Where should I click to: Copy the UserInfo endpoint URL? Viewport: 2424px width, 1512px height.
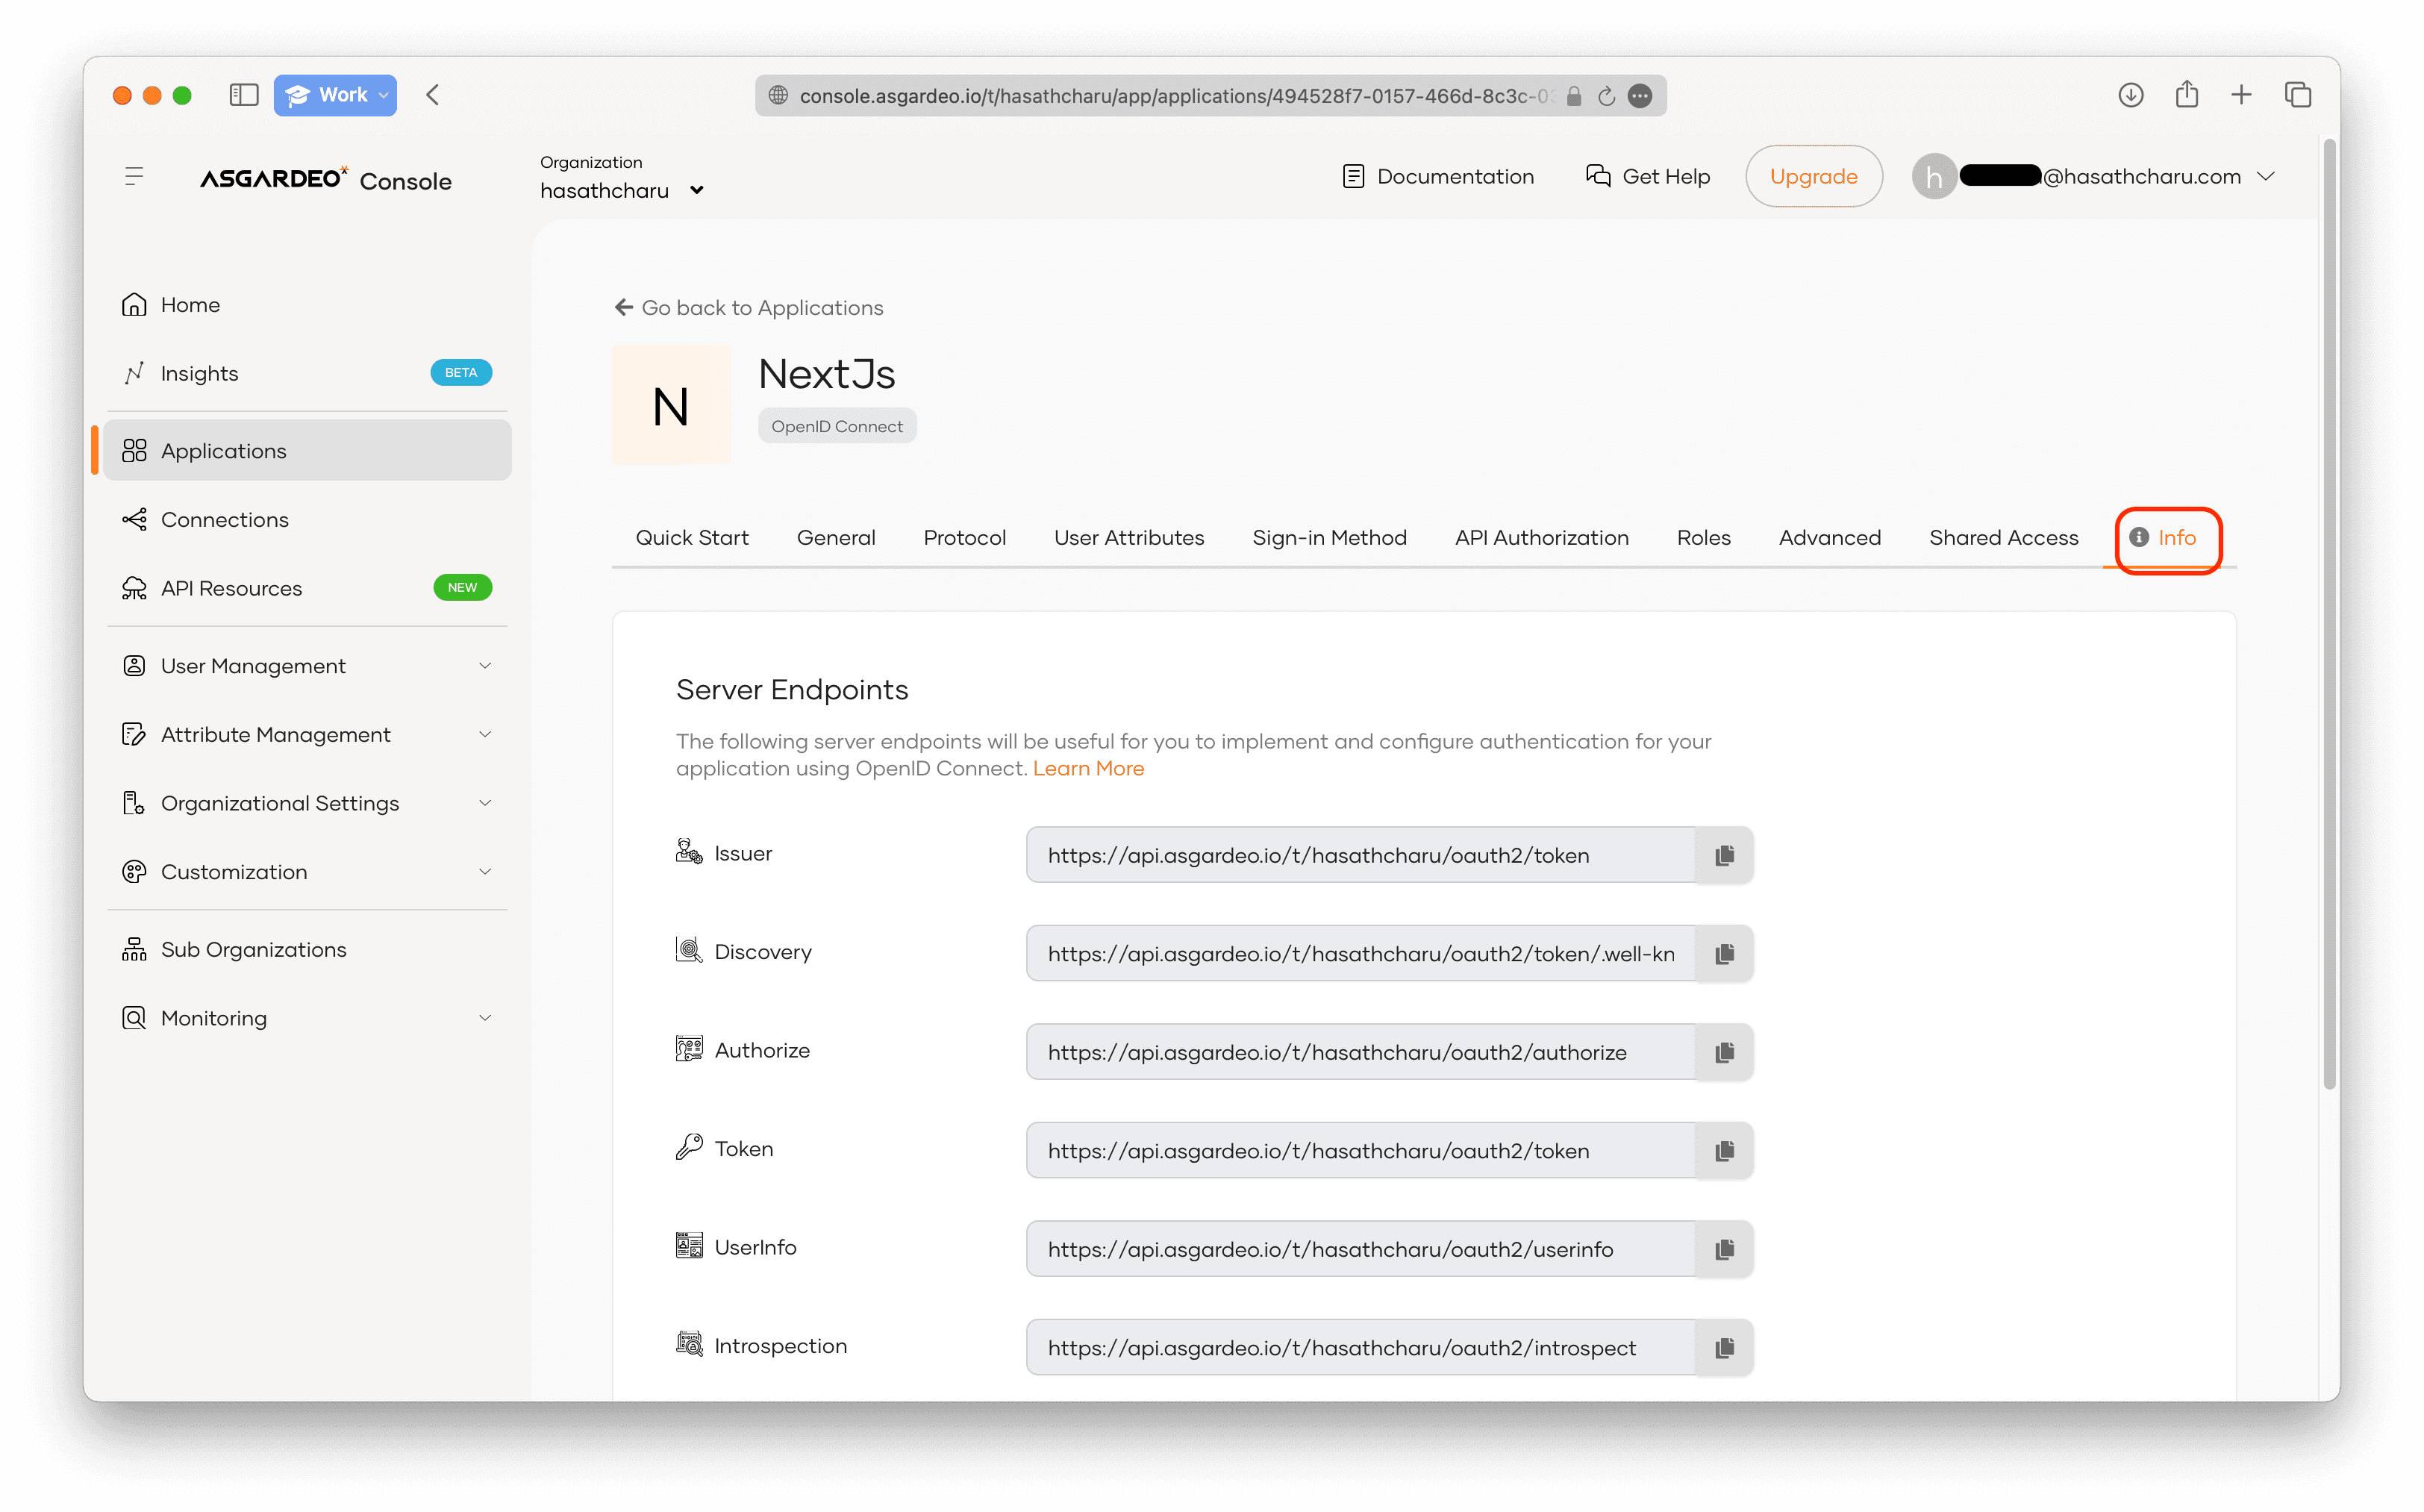1724,1249
